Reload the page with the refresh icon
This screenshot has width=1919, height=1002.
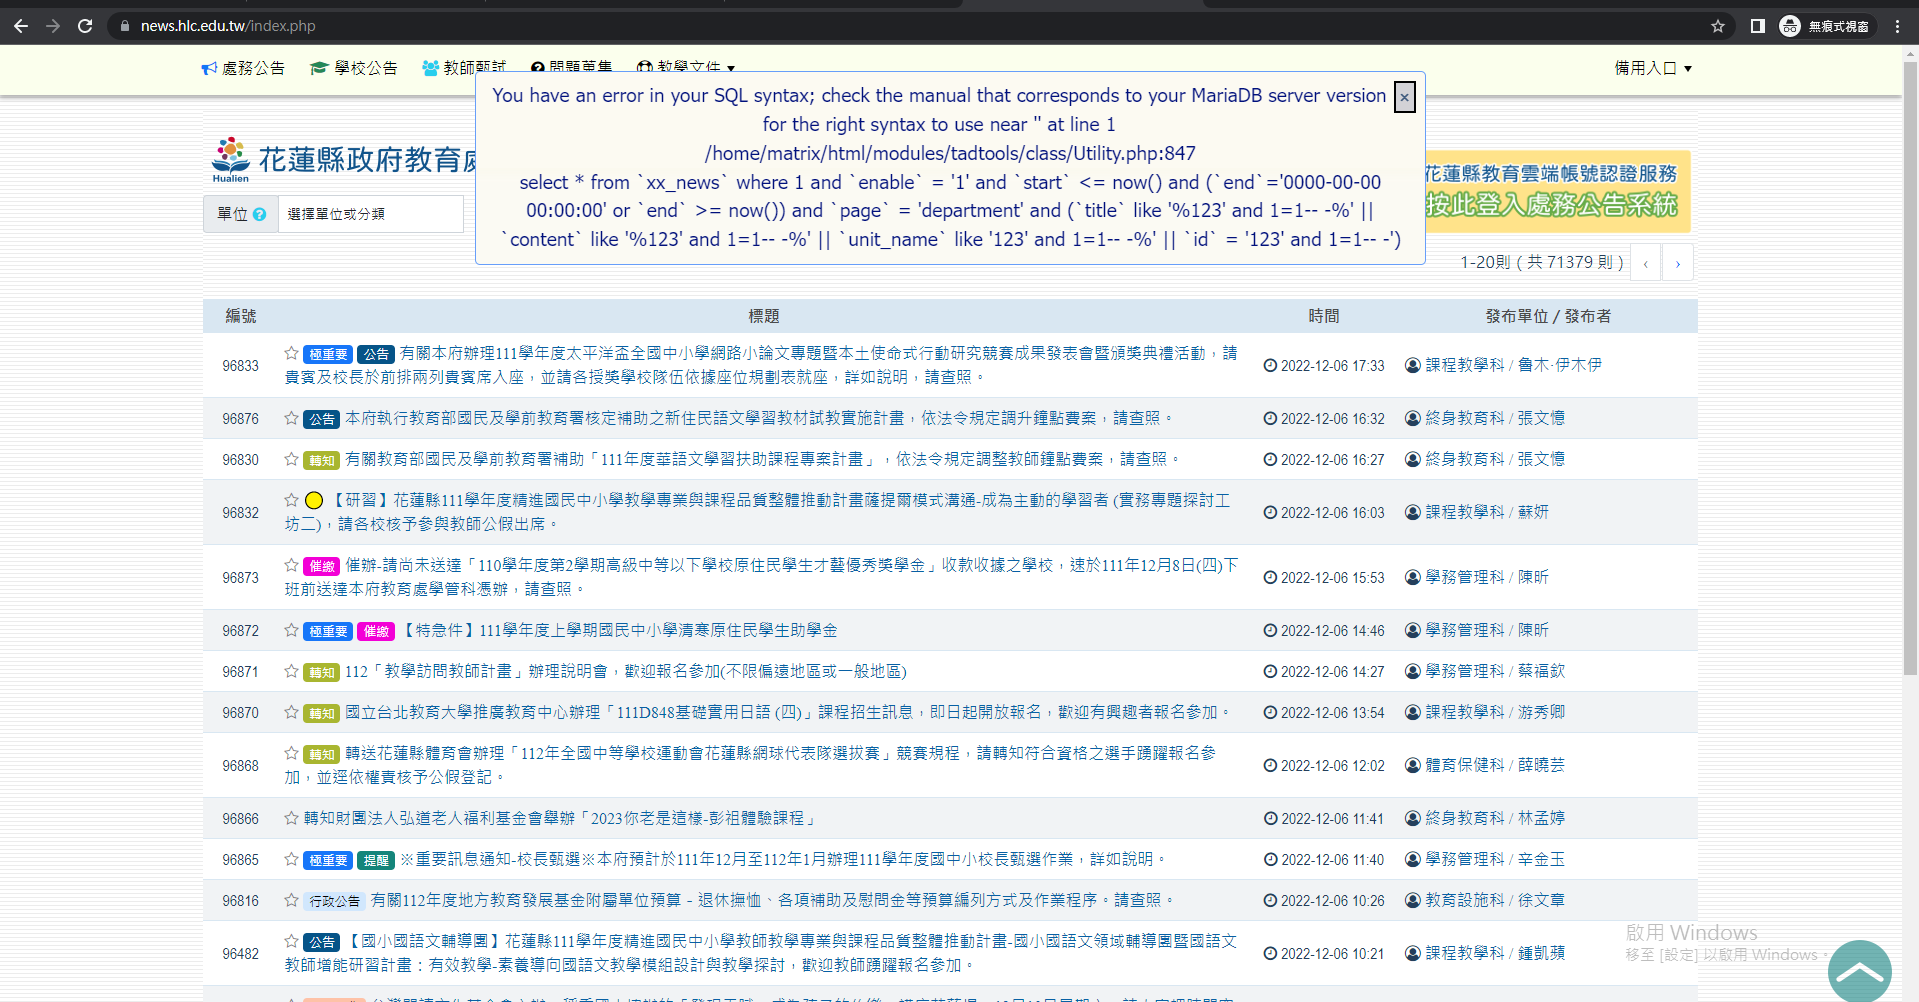point(85,26)
